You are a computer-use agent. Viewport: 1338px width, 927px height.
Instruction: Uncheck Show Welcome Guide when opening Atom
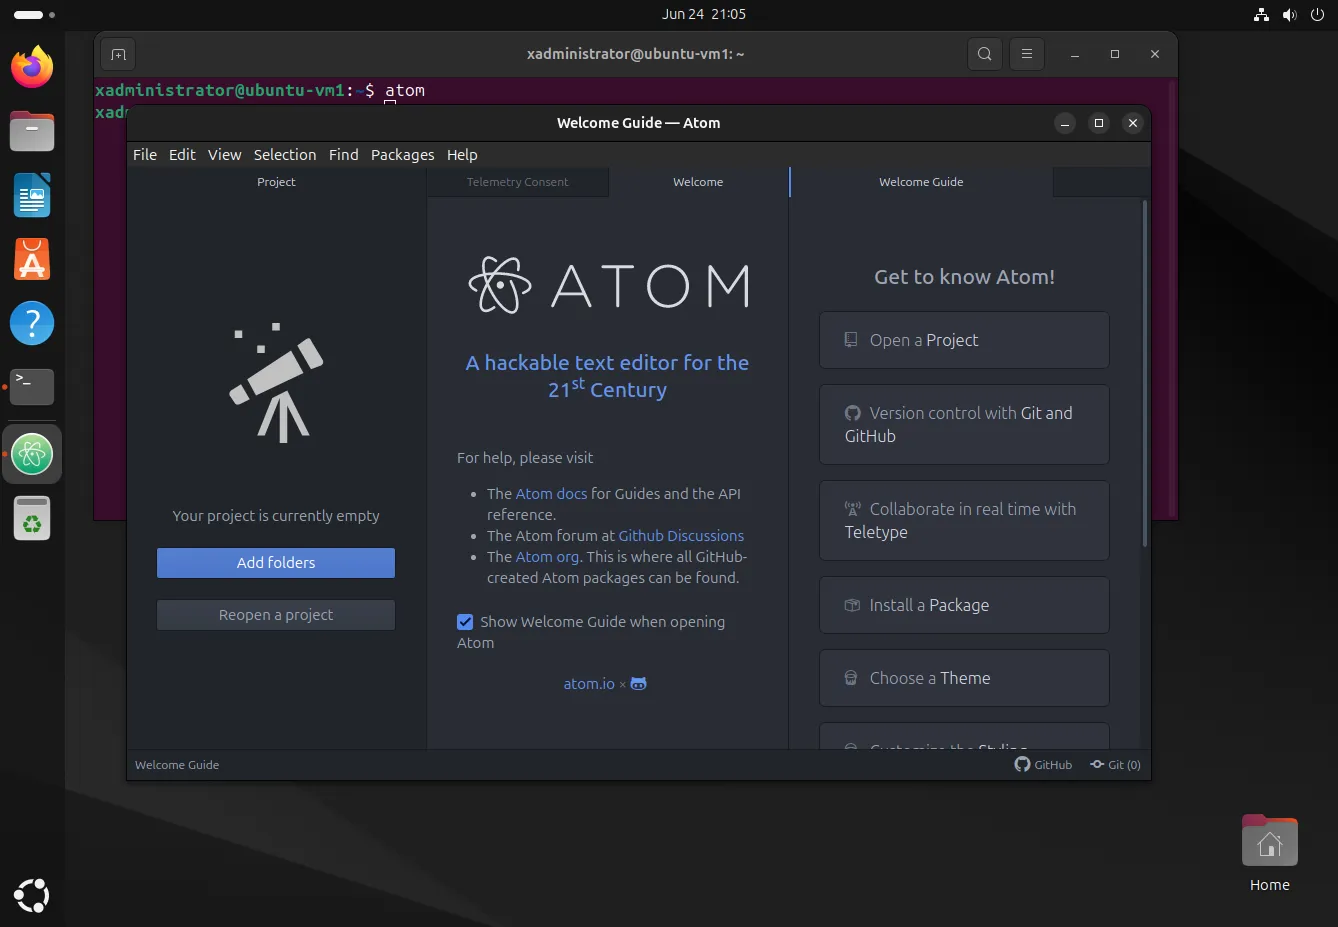465,622
